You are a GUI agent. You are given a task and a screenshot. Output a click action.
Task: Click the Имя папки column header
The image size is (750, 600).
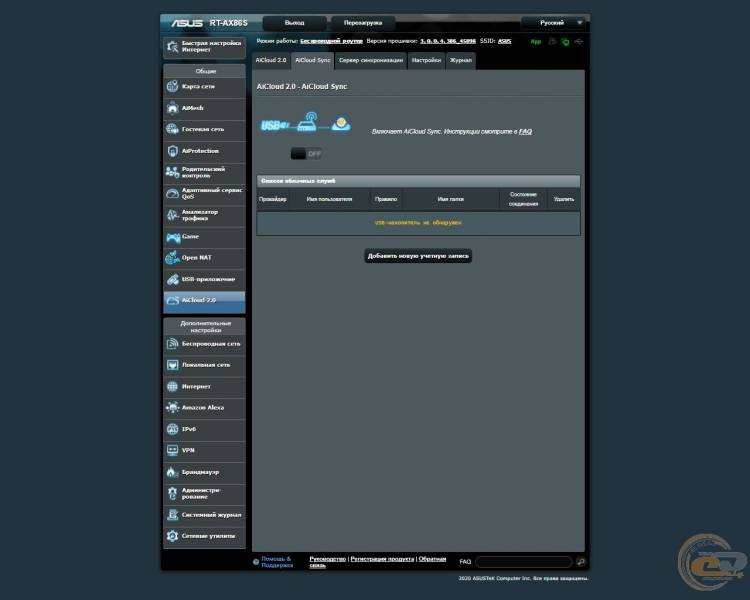451,199
